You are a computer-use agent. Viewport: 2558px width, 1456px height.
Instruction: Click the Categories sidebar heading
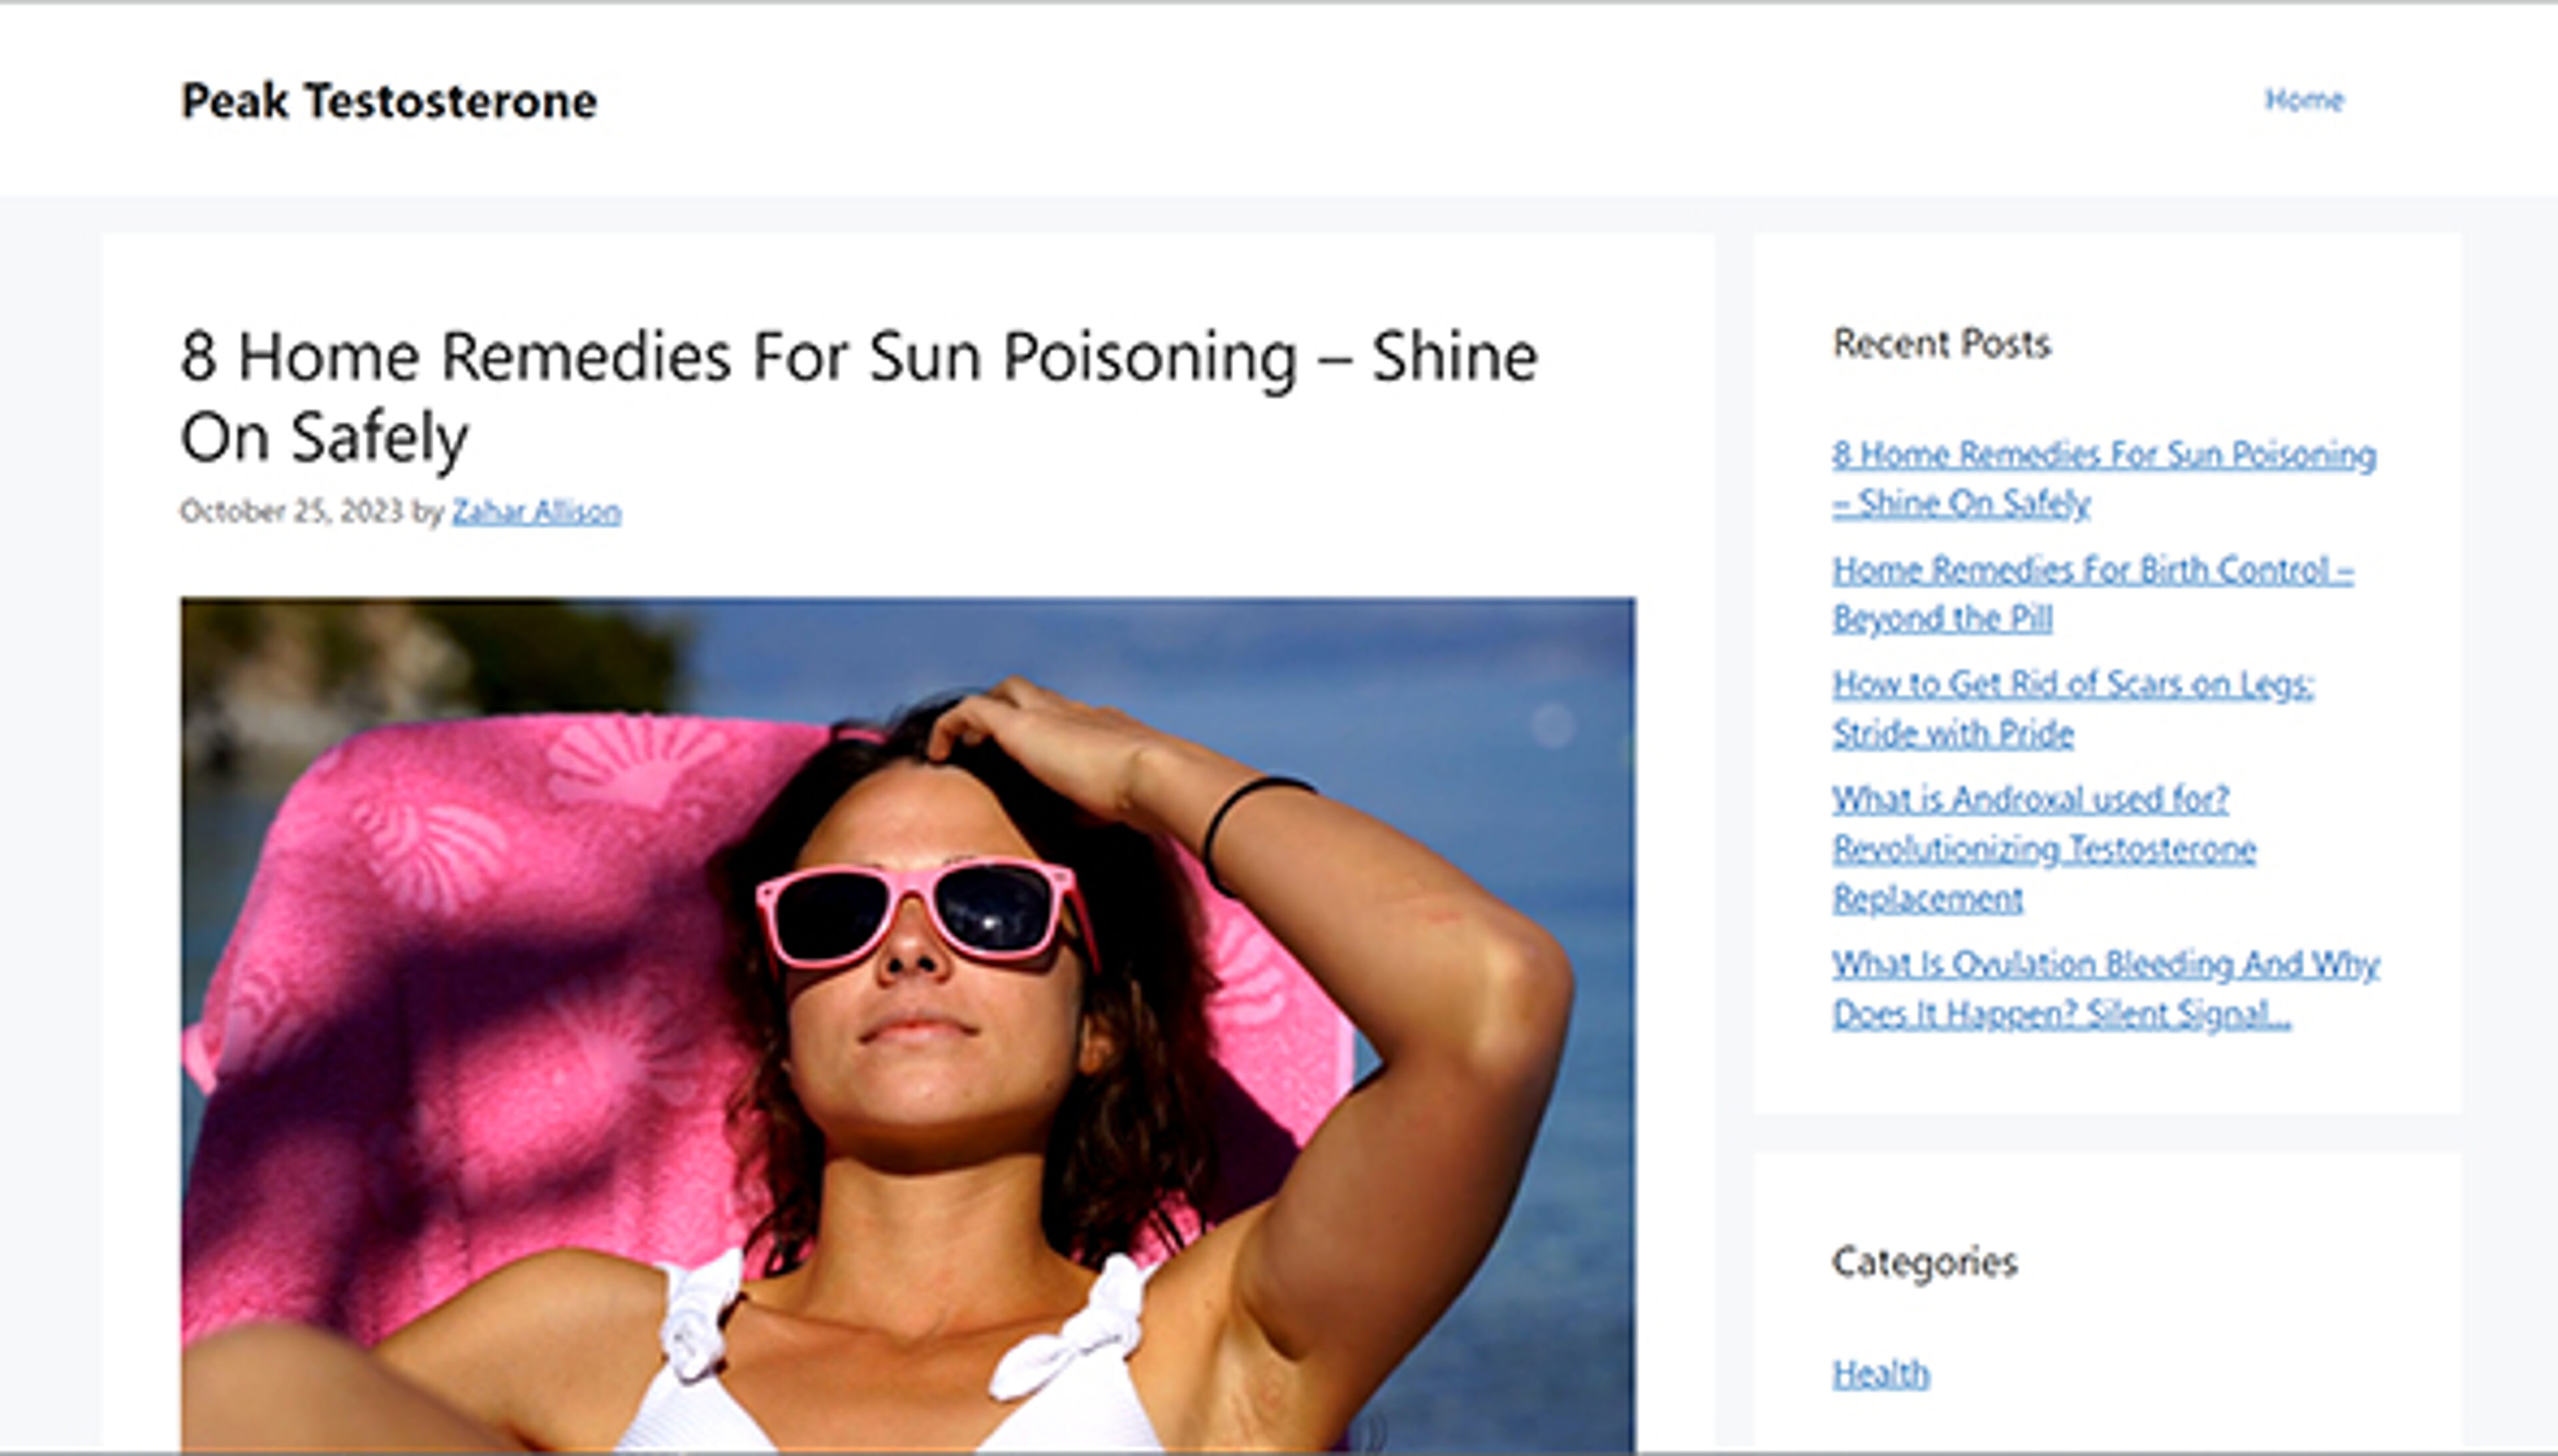(x=1924, y=1262)
